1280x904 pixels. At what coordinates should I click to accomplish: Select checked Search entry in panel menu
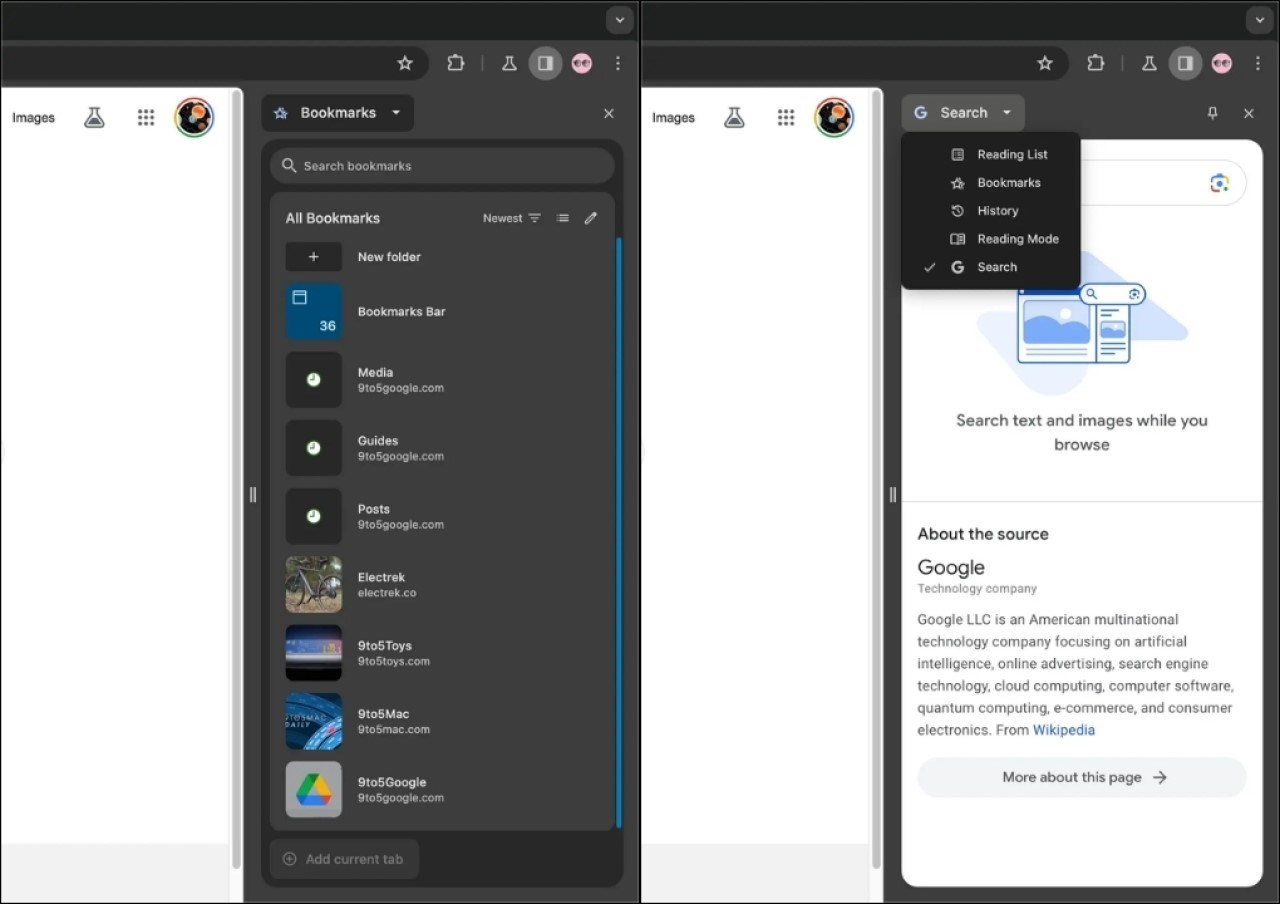[991, 267]
